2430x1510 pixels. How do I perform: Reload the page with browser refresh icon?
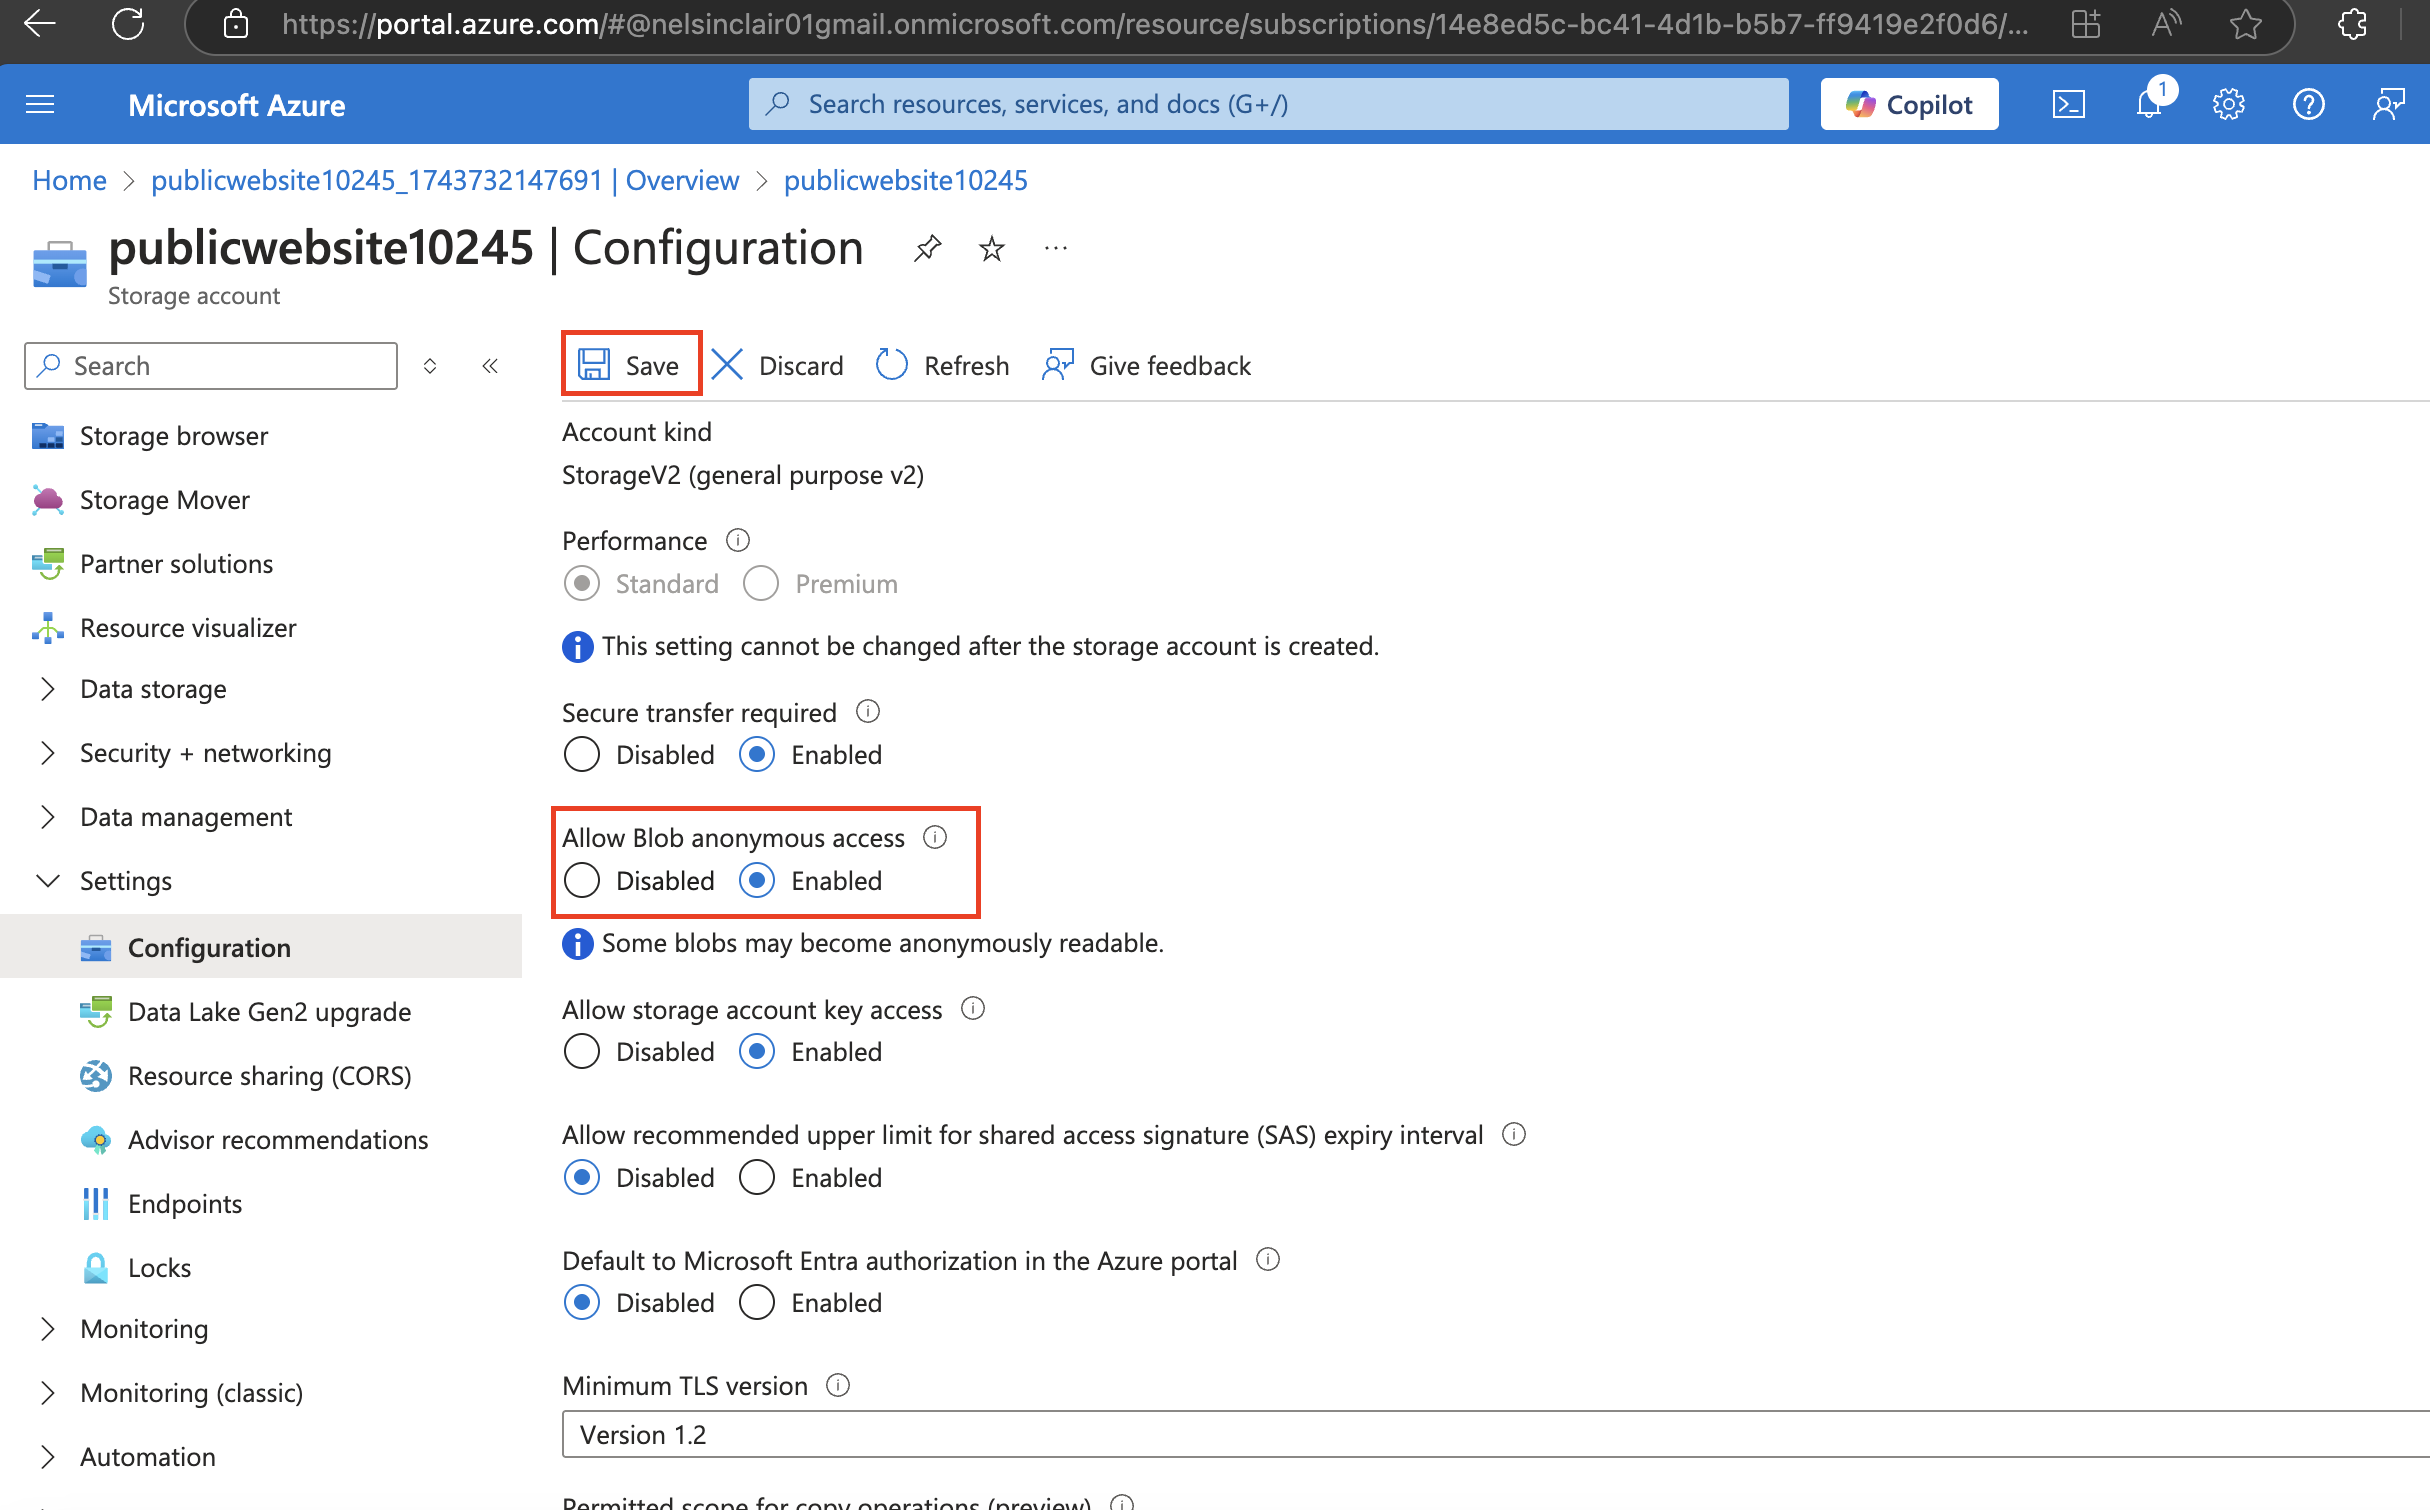[x=128, y=24]
